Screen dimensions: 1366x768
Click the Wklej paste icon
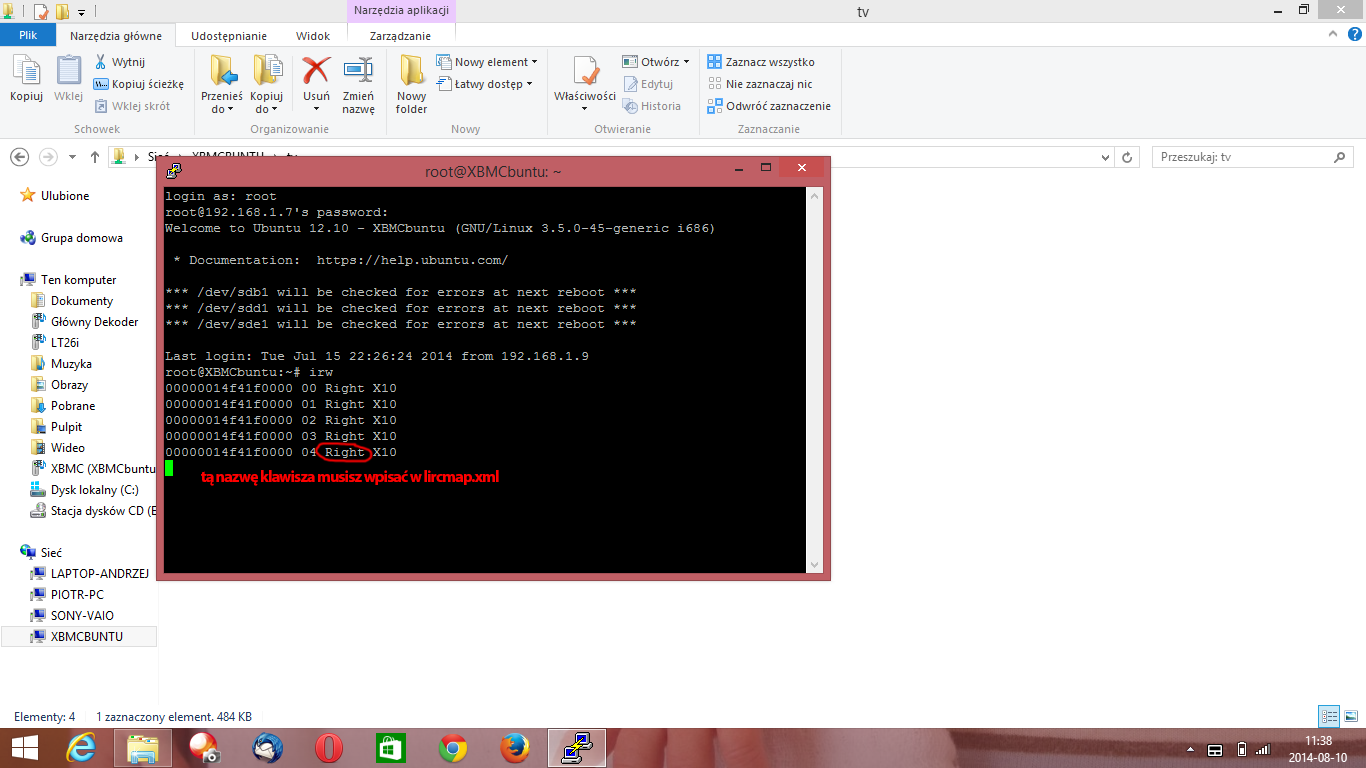(68, 79)
